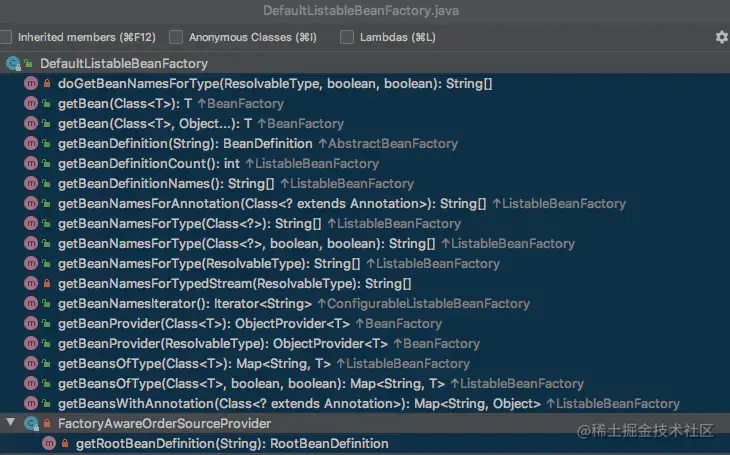Select the DefaultListableBeanFactory root row

(365, 63)
